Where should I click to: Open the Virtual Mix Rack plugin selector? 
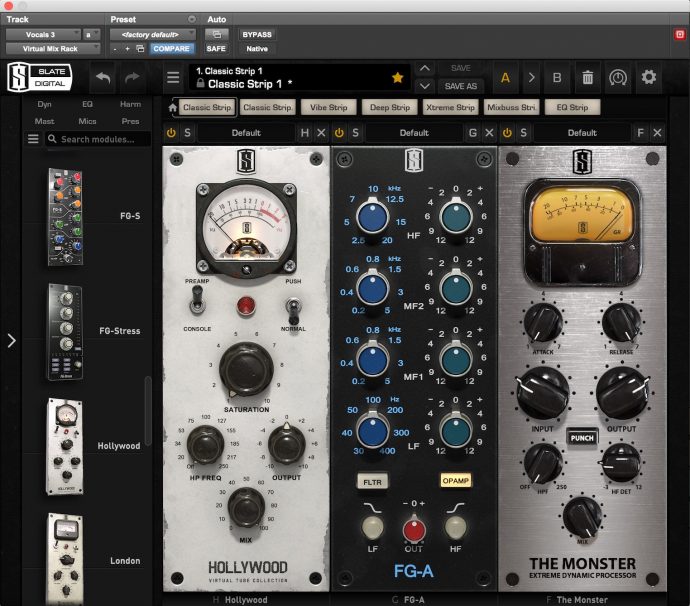click(x=53, y=48)
